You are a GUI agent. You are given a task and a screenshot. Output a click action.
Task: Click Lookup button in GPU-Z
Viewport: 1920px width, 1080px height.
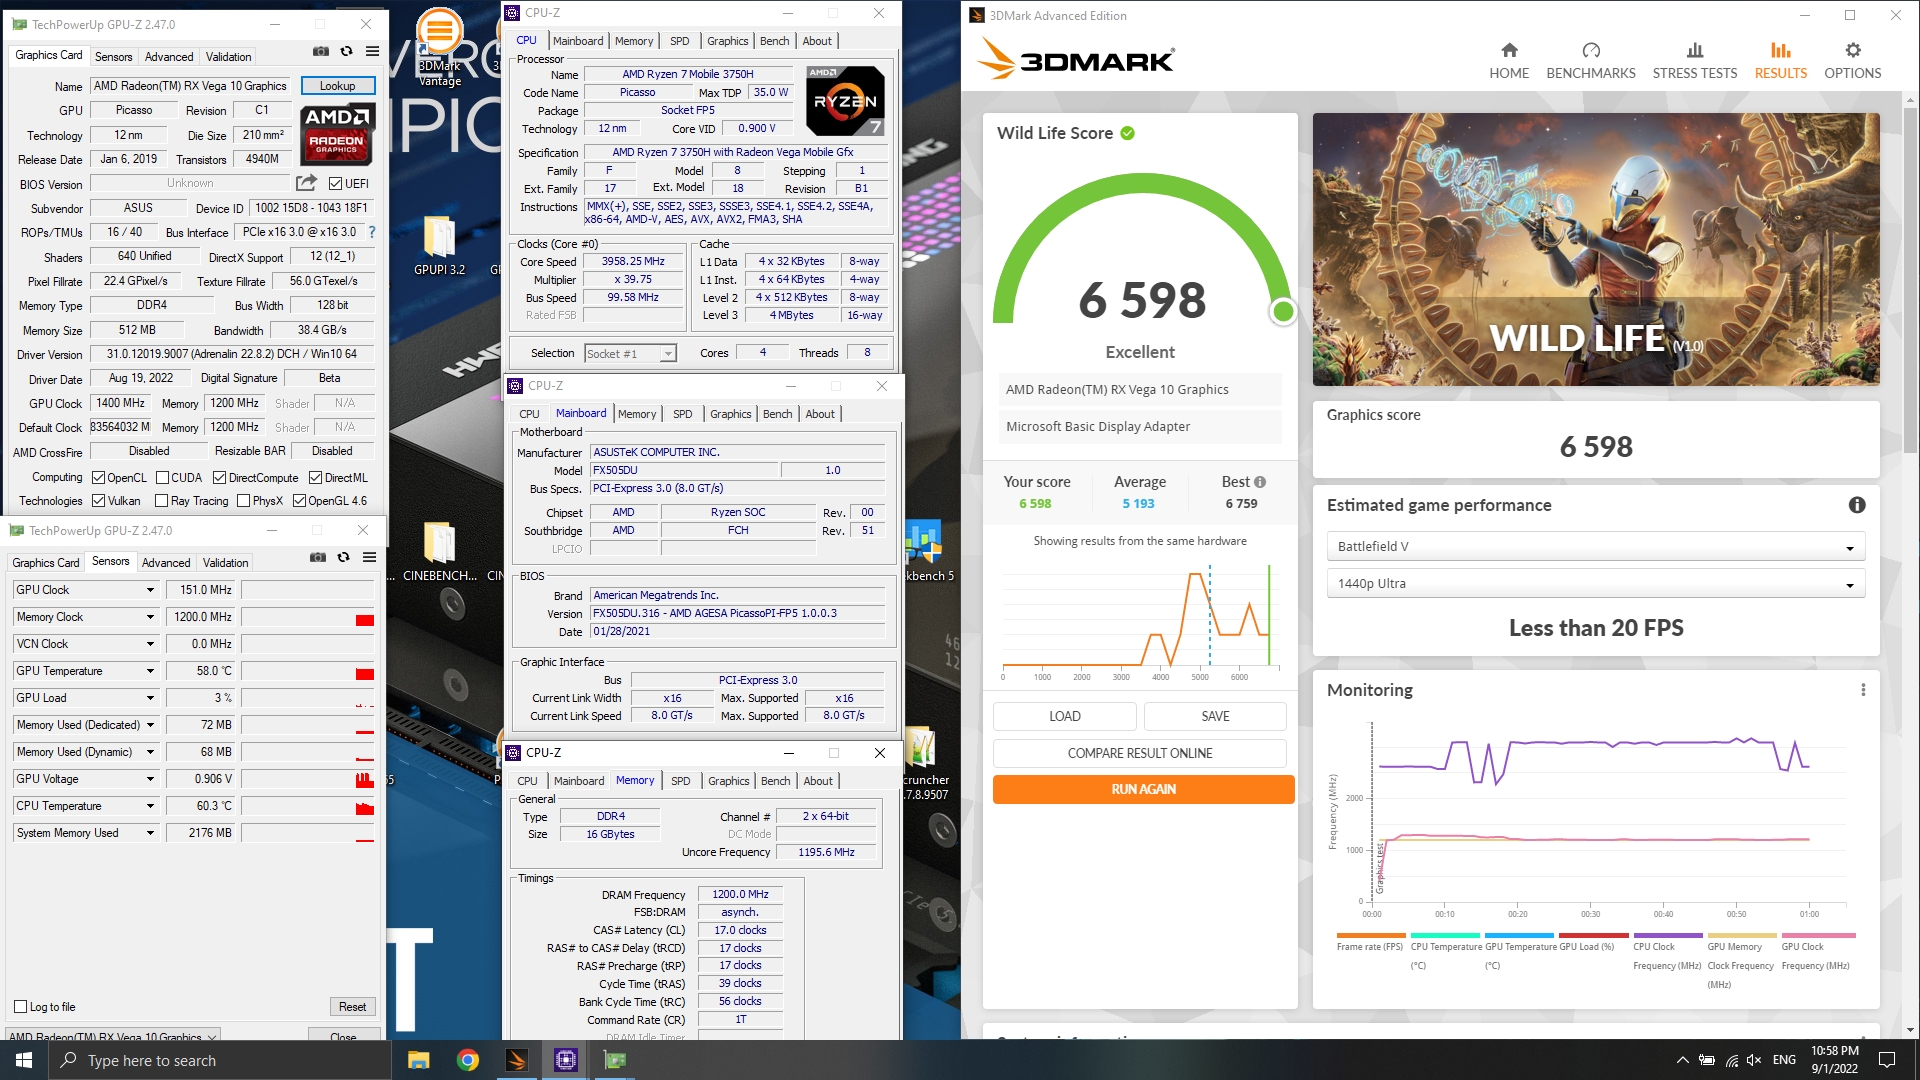click(338, 86)
